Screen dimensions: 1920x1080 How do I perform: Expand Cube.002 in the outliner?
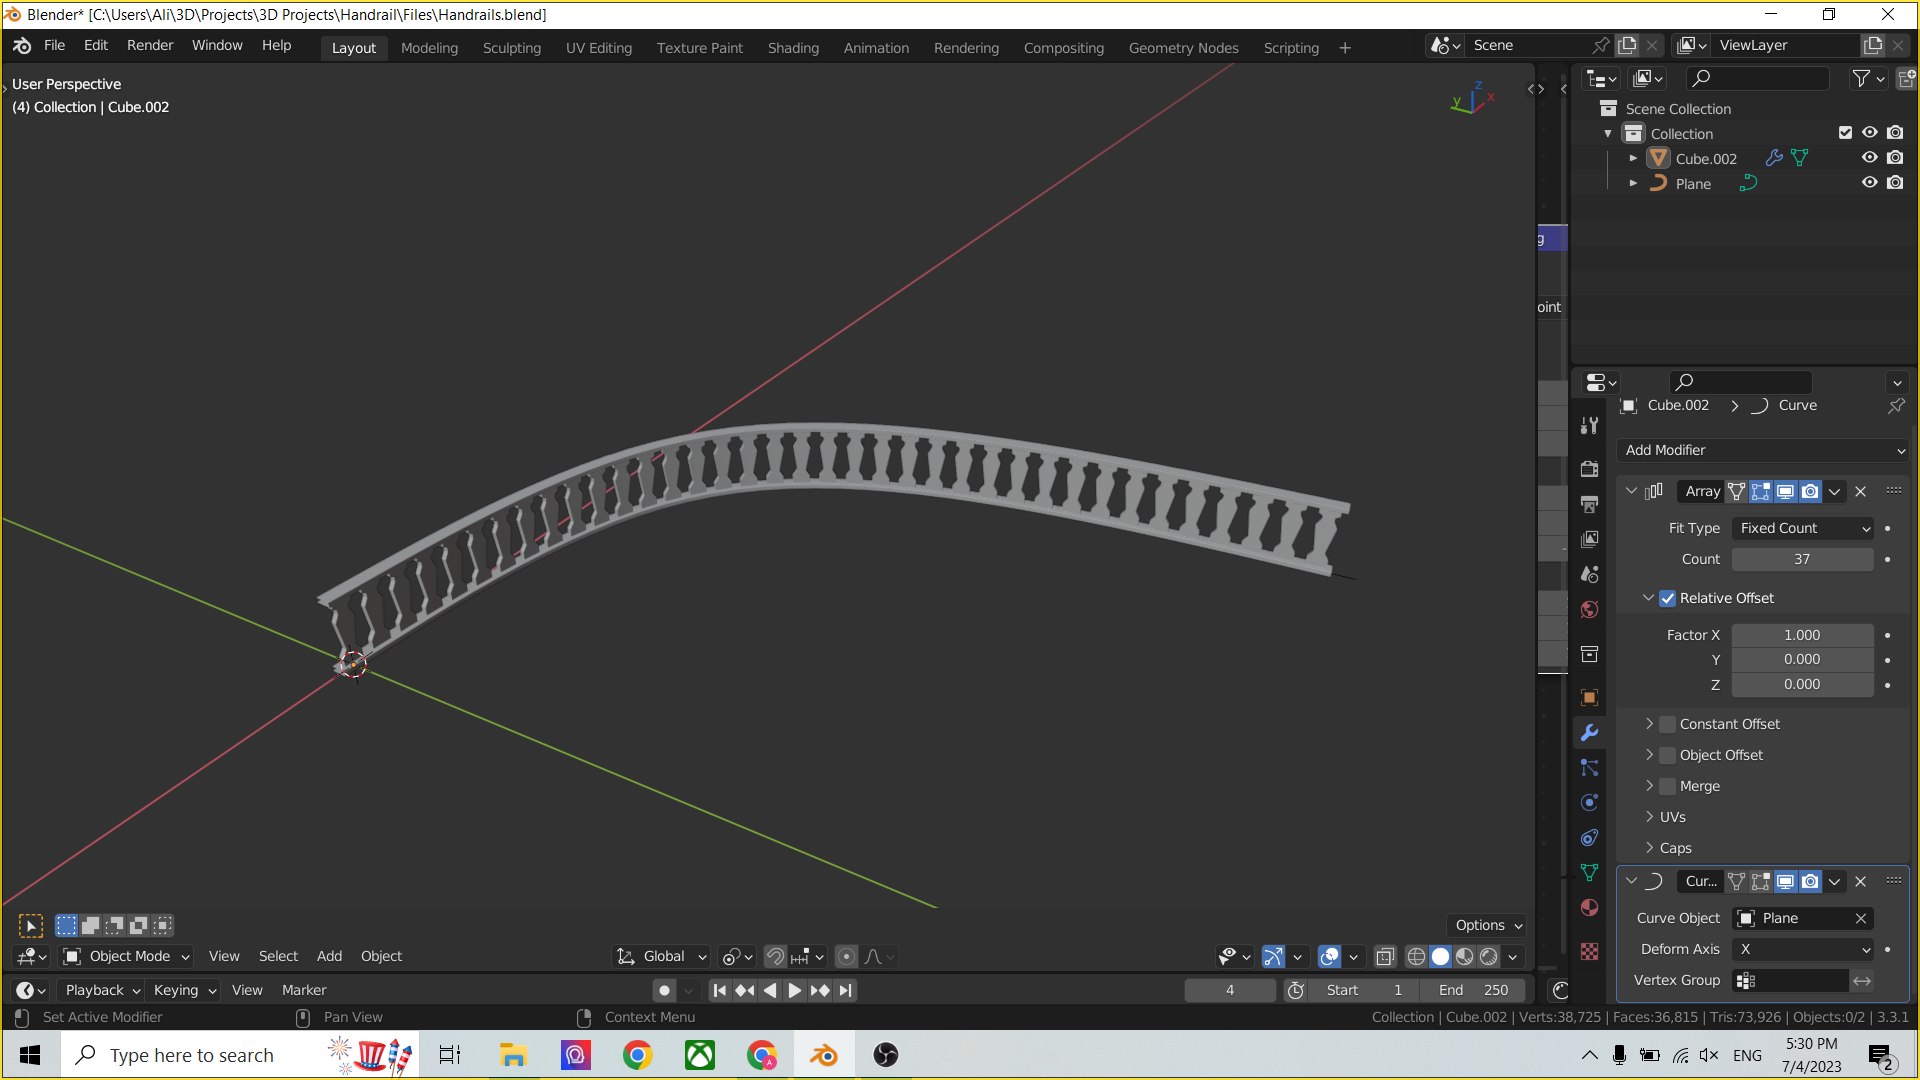click(1633, 158)
